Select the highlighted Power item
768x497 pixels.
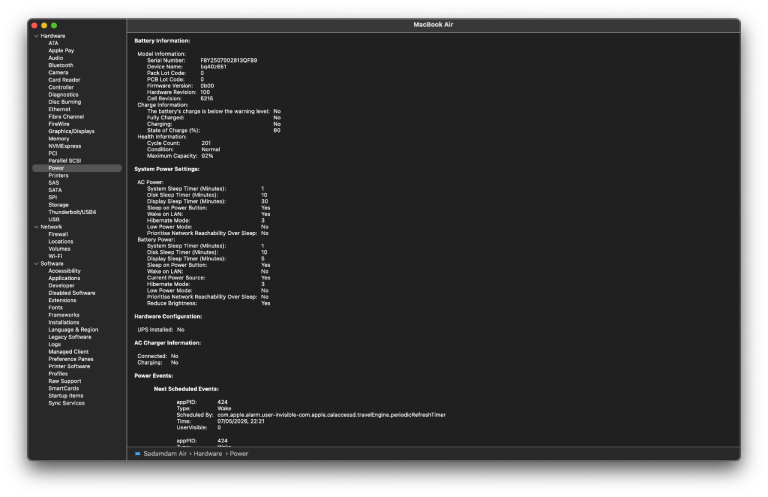point(77,168)
